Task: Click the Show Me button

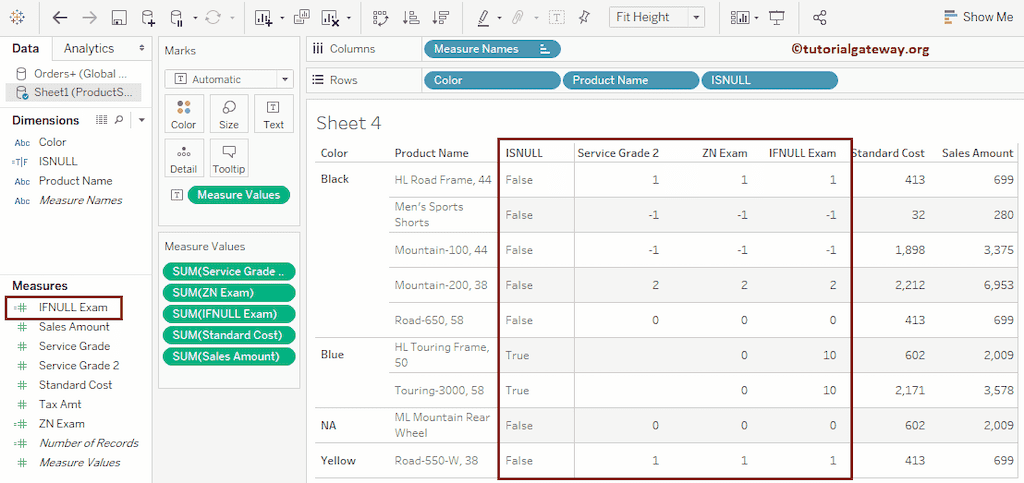Action: click(978, 17)
